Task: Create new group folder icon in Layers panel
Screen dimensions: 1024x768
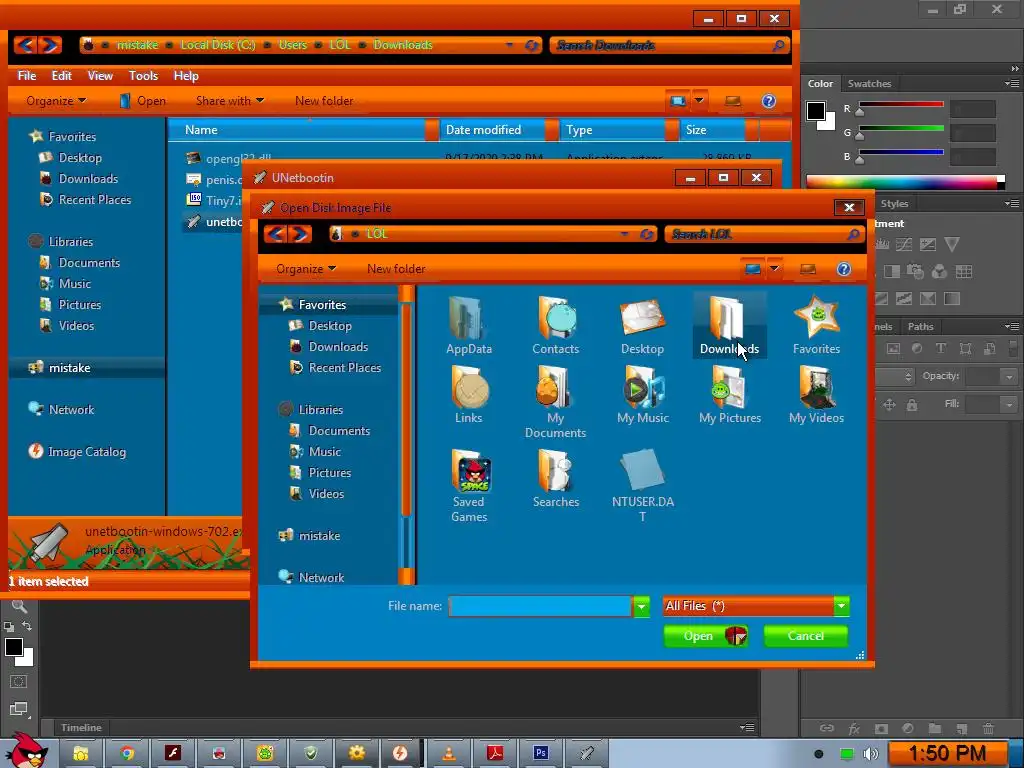Action: [935, 728]
